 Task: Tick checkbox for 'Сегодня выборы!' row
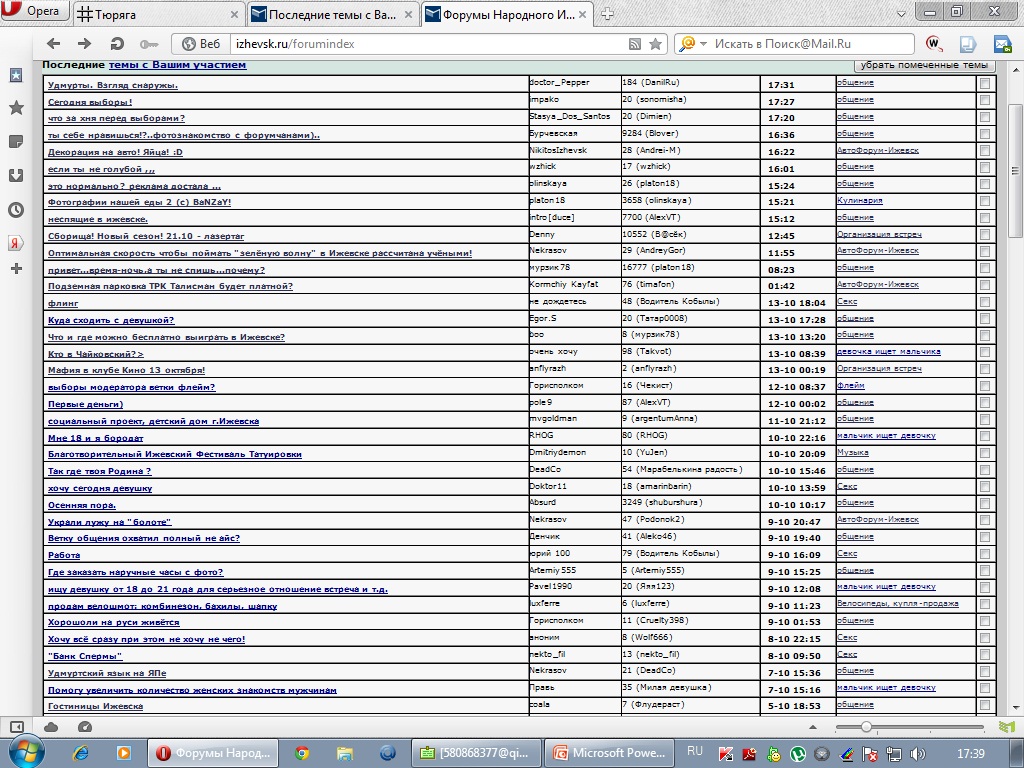tap(985, 101)
